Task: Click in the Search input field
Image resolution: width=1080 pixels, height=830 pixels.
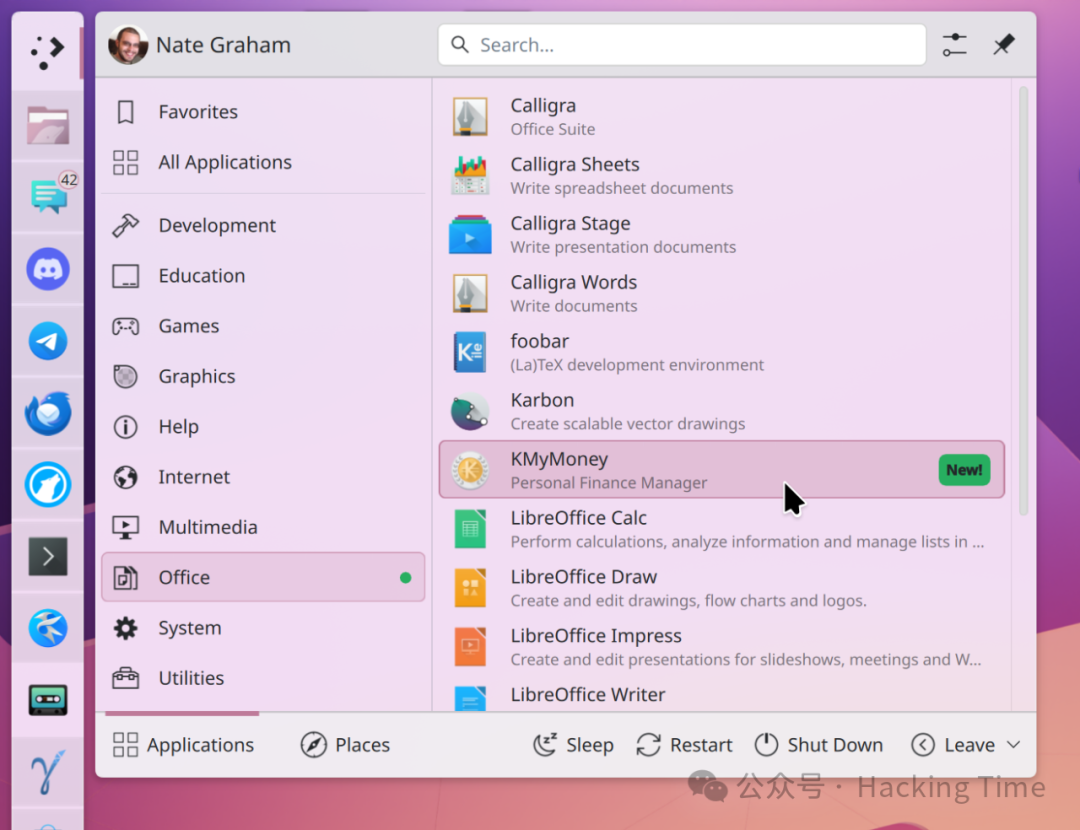Action: (690, 45)
